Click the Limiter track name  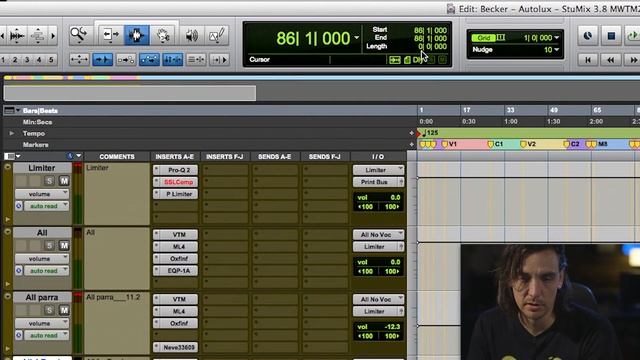42,168
